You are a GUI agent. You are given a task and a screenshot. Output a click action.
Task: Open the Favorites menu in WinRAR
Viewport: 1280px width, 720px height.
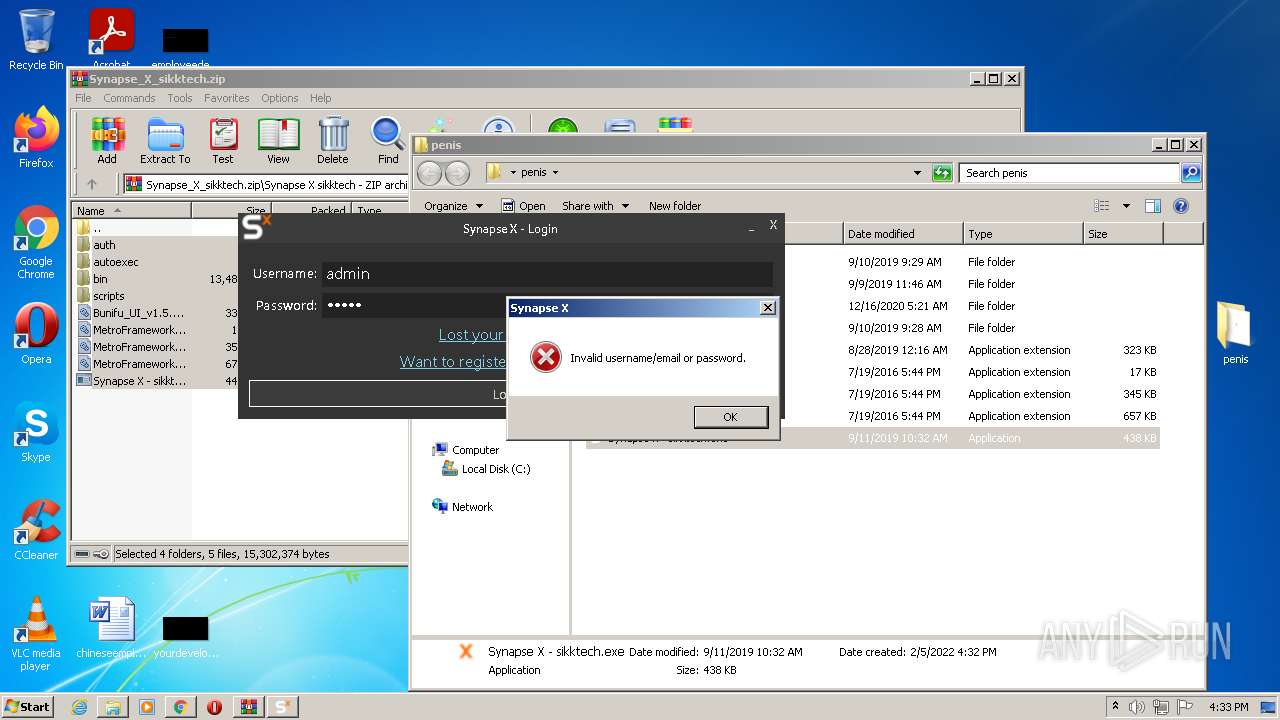coord(227,98)
